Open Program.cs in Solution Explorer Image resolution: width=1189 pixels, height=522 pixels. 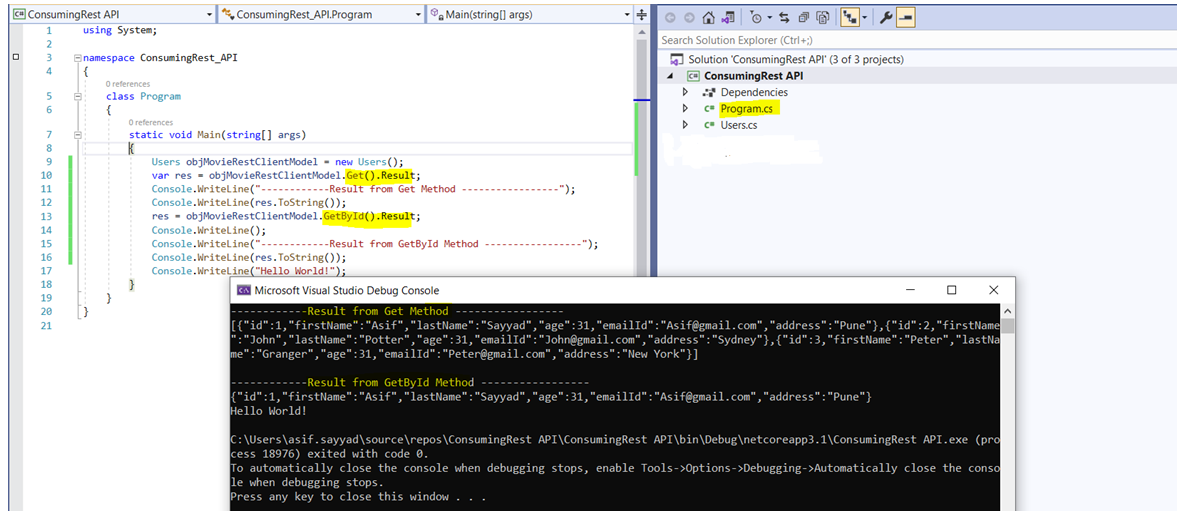[x=746, y=108]
